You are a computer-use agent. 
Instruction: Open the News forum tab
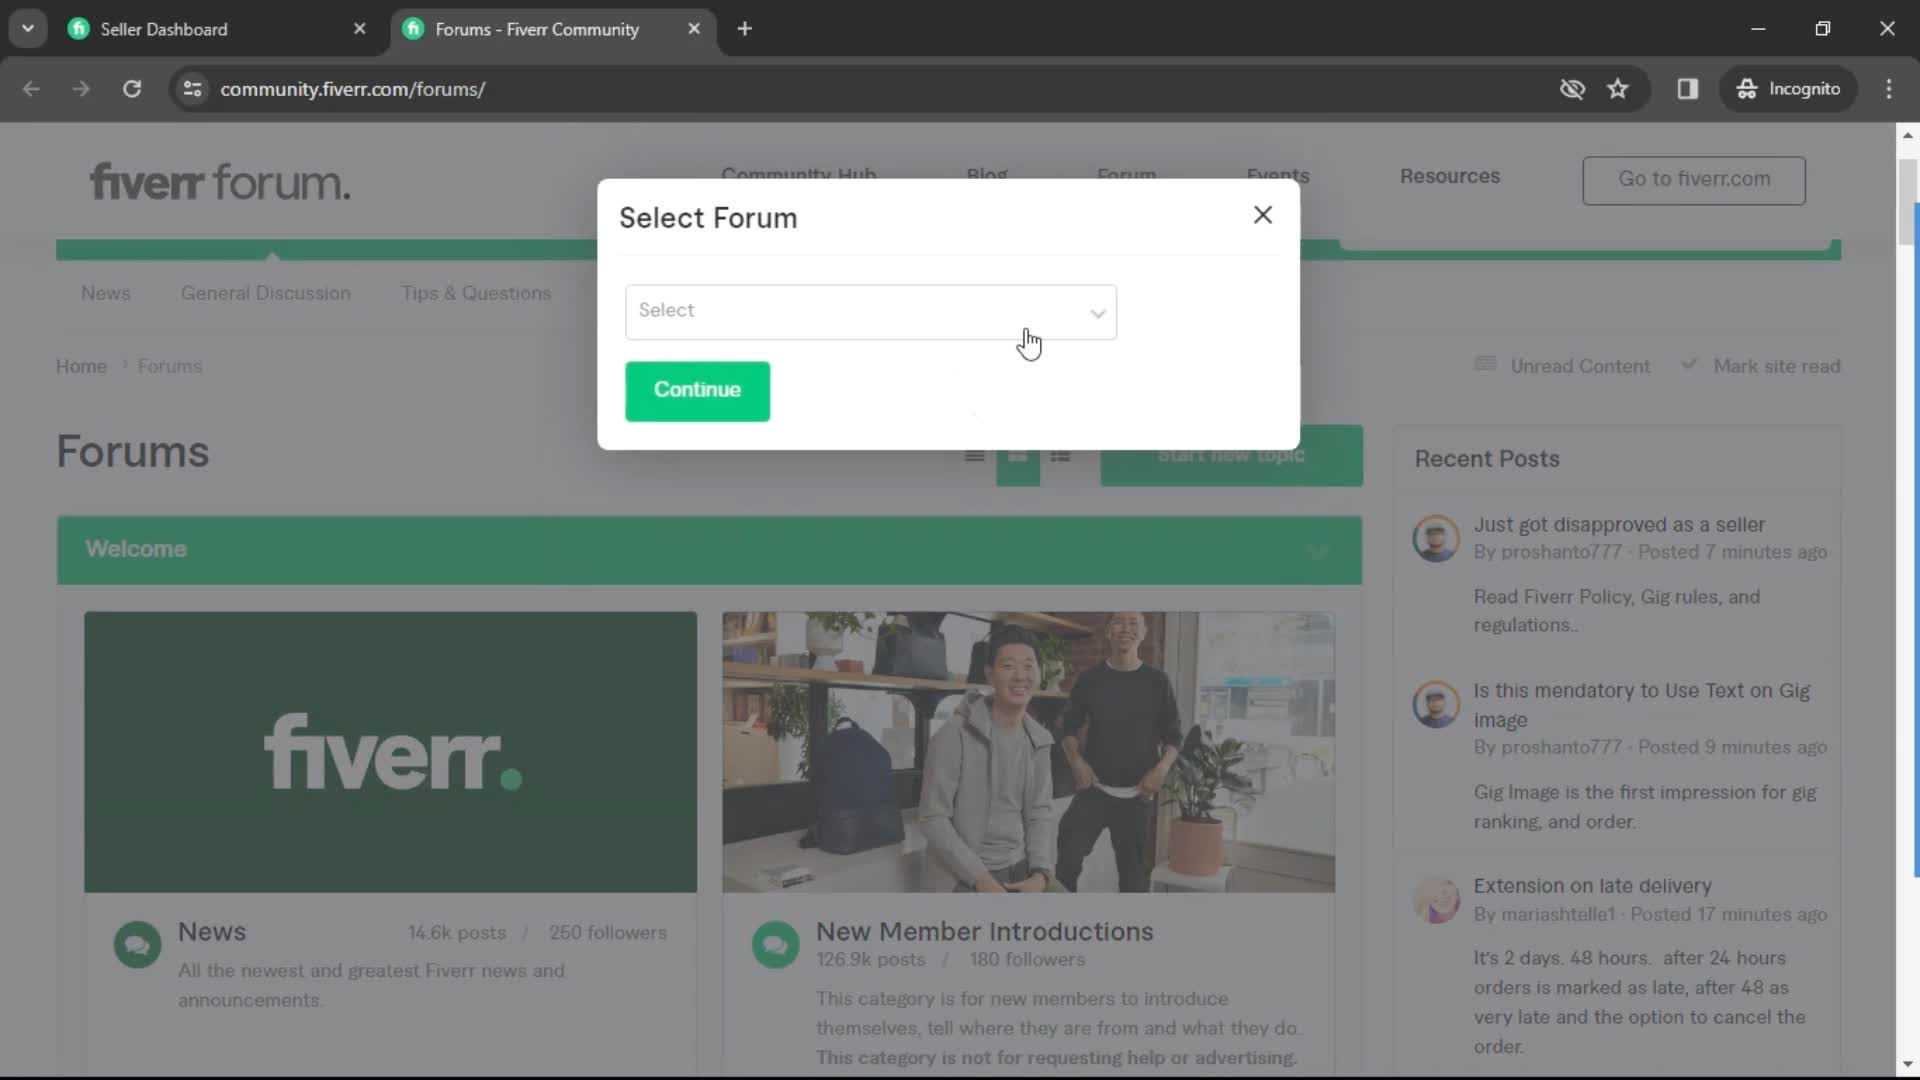coord(106,293)
